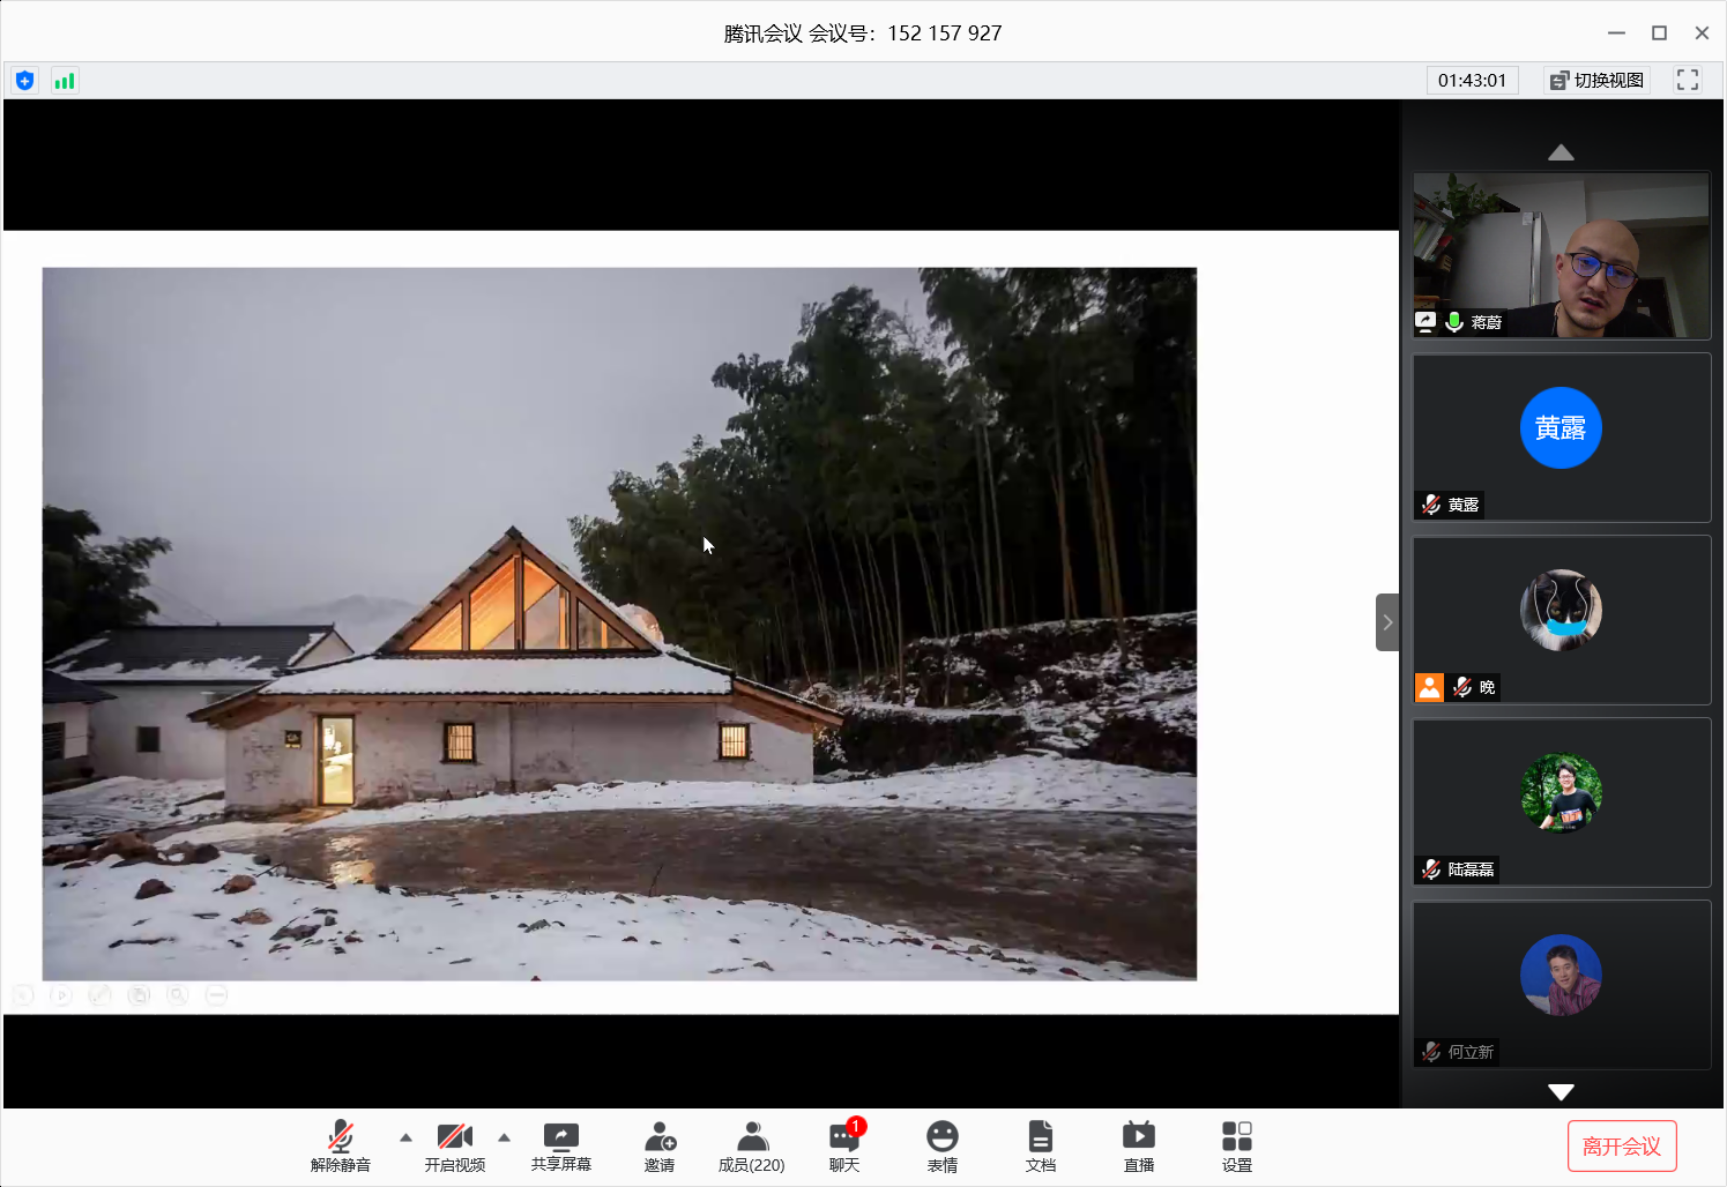Screen dimensions: 1727x1188
Task: Open the invite (邀请) participants icon
Action: (659, 1146)
